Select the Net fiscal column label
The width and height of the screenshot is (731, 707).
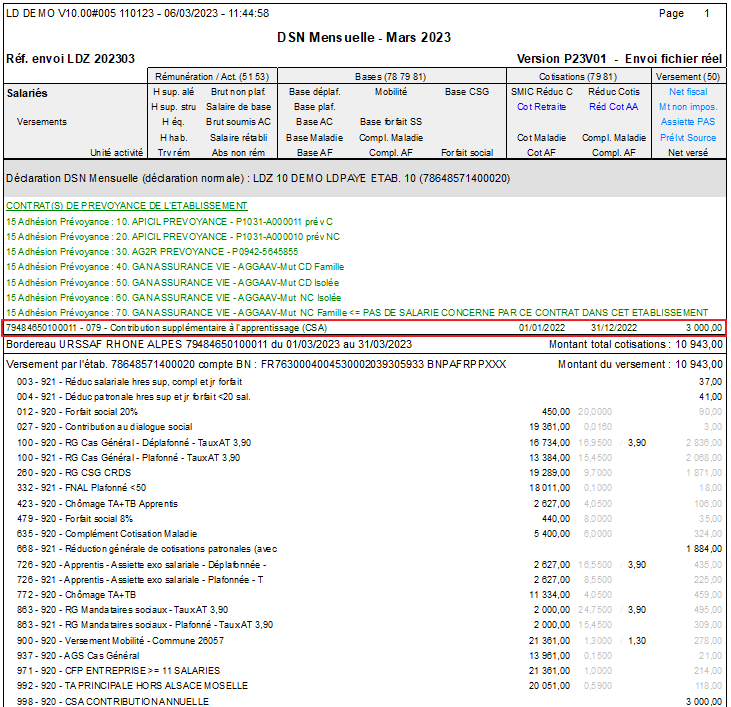688,92
